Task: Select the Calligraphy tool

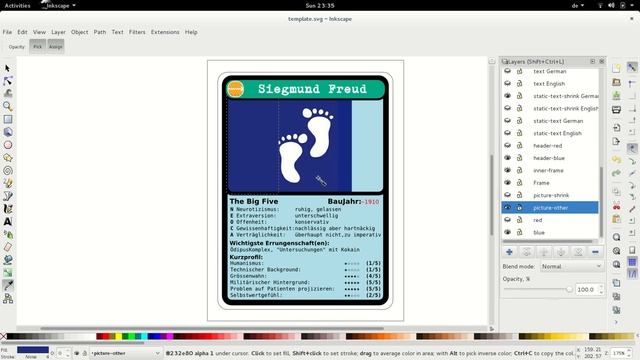Action: click(7, 209)
